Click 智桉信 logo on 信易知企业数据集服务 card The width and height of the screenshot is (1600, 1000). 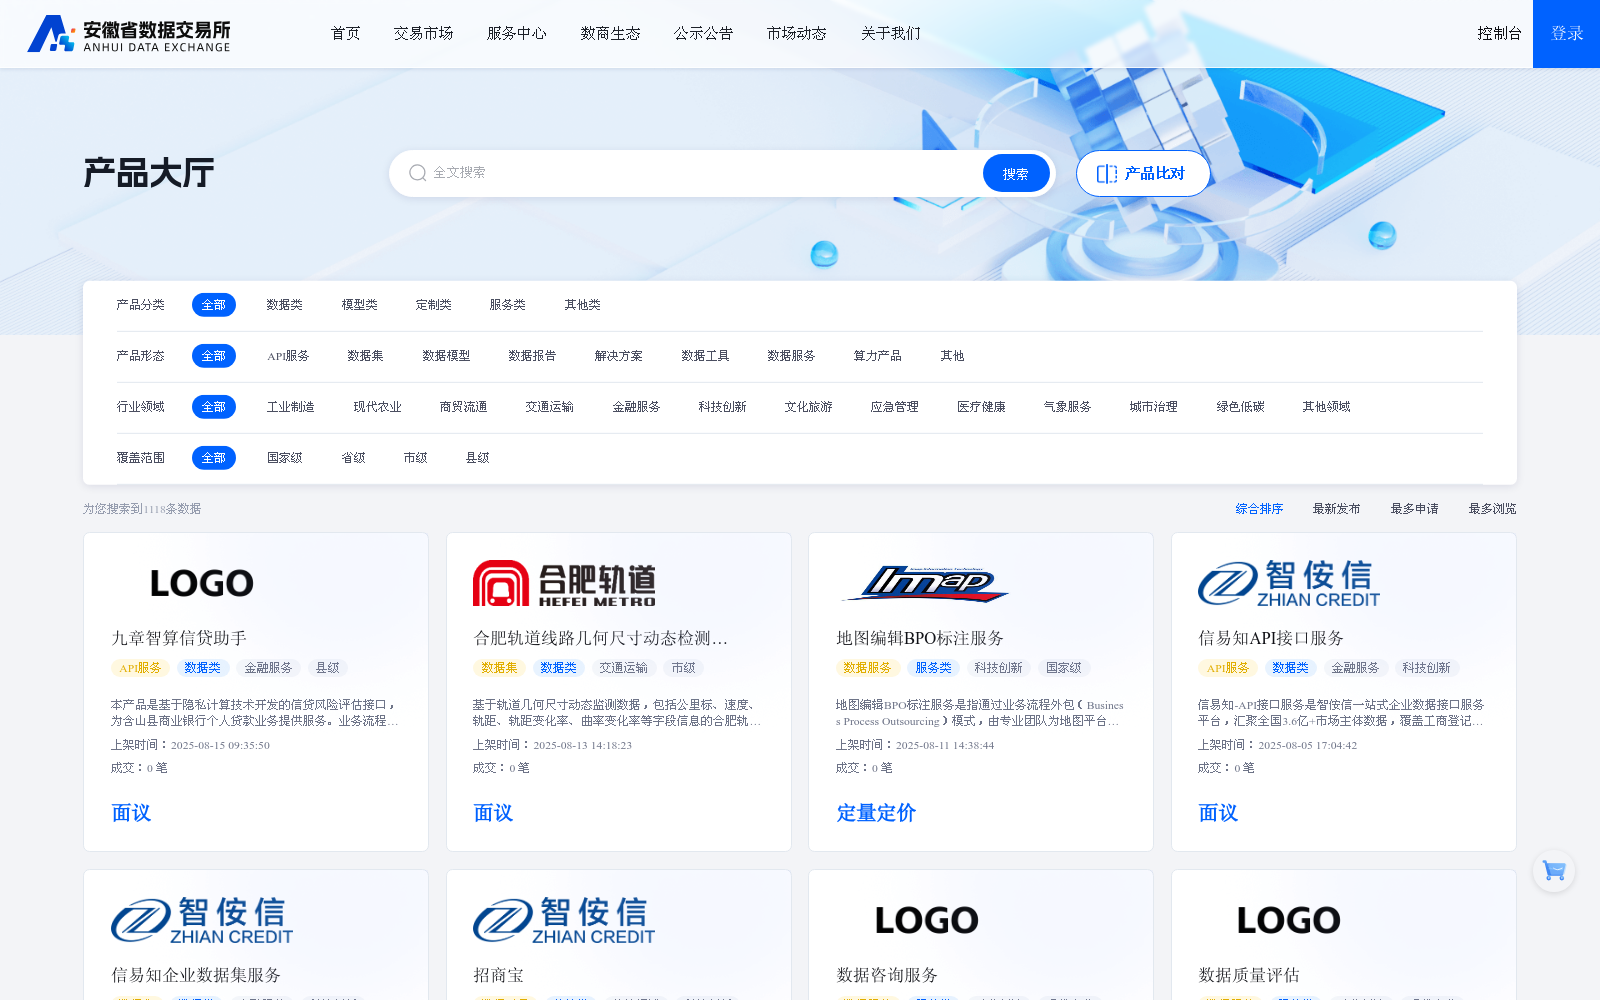(202, 921)
